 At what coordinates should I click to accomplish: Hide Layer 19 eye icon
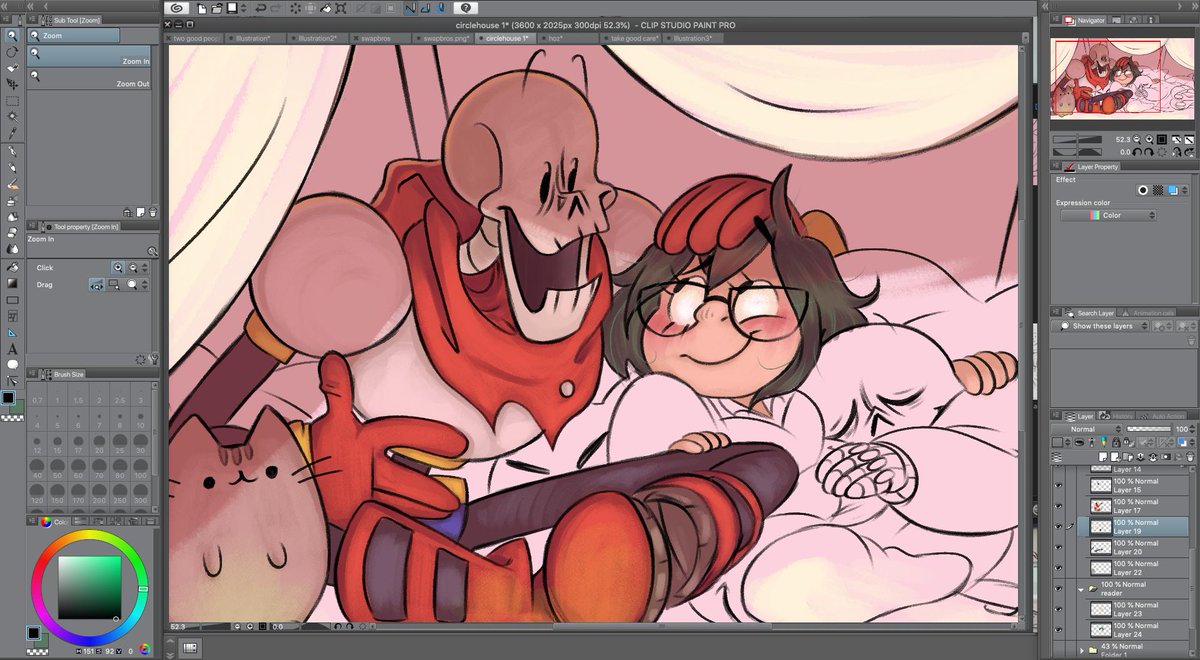(x=1059, y=527)
